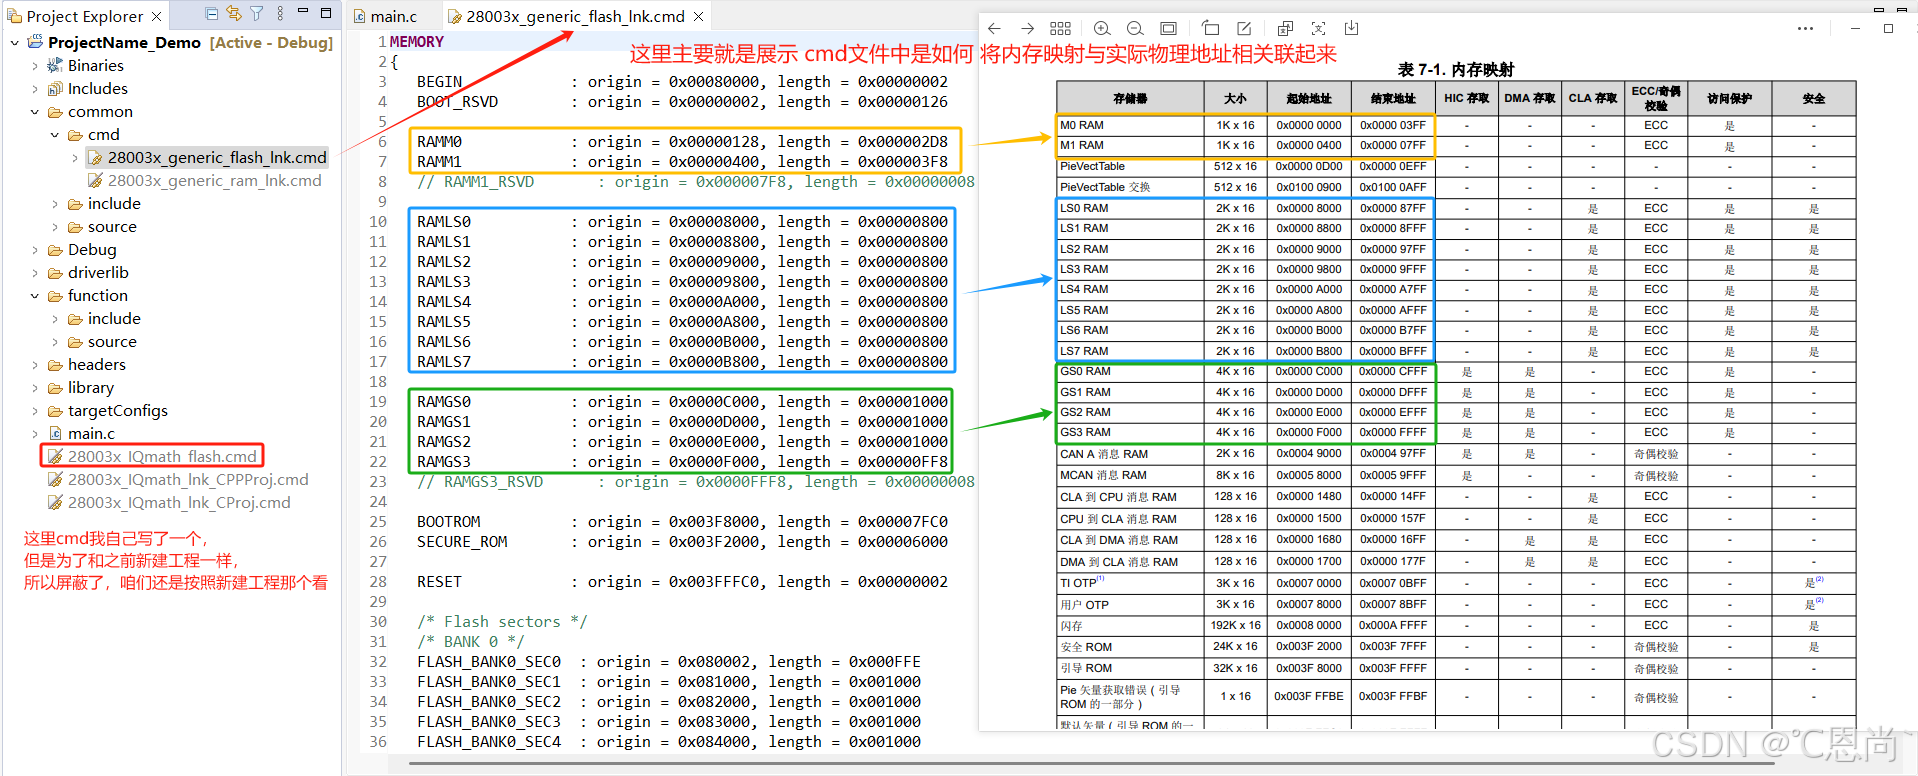Click the fit-to-window icon in viewer

[x=1168, y=28]
